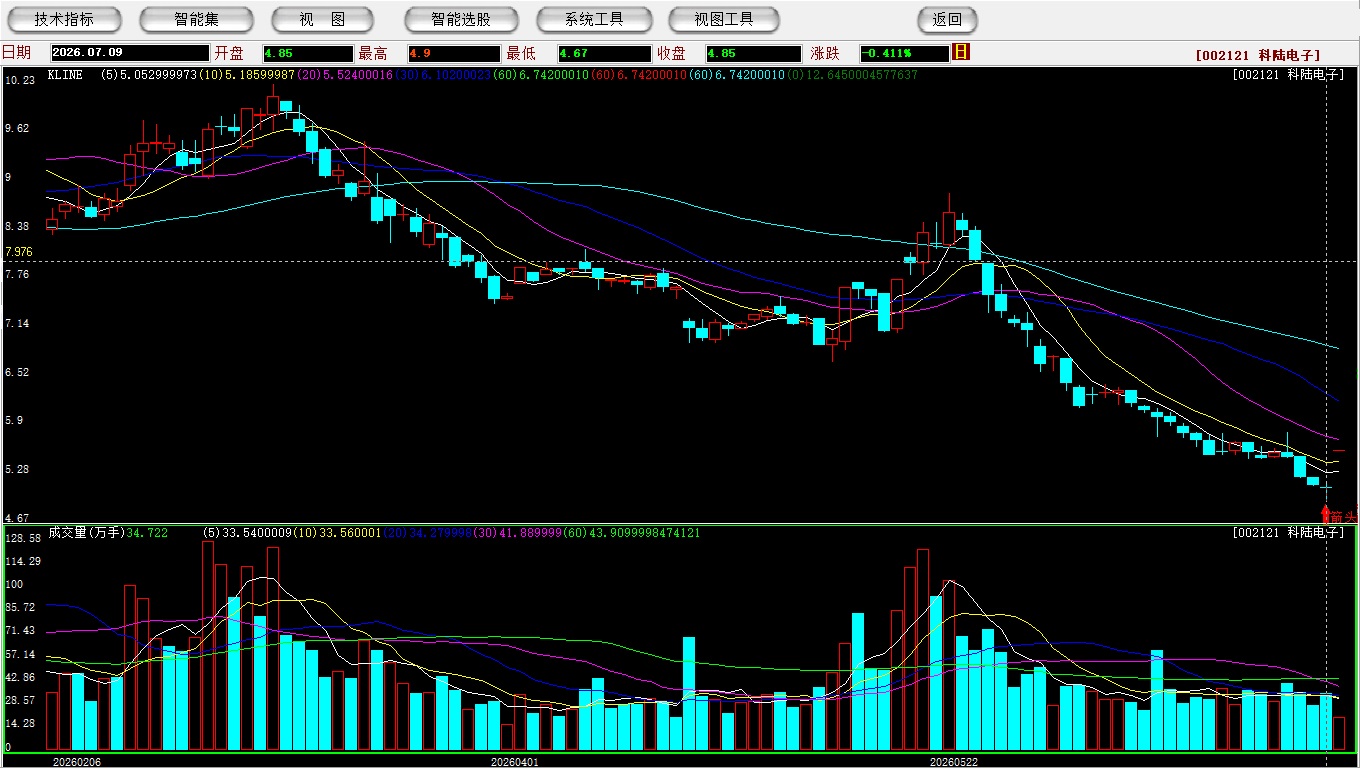Click the 日 daily period icon

tap(961, 52)
